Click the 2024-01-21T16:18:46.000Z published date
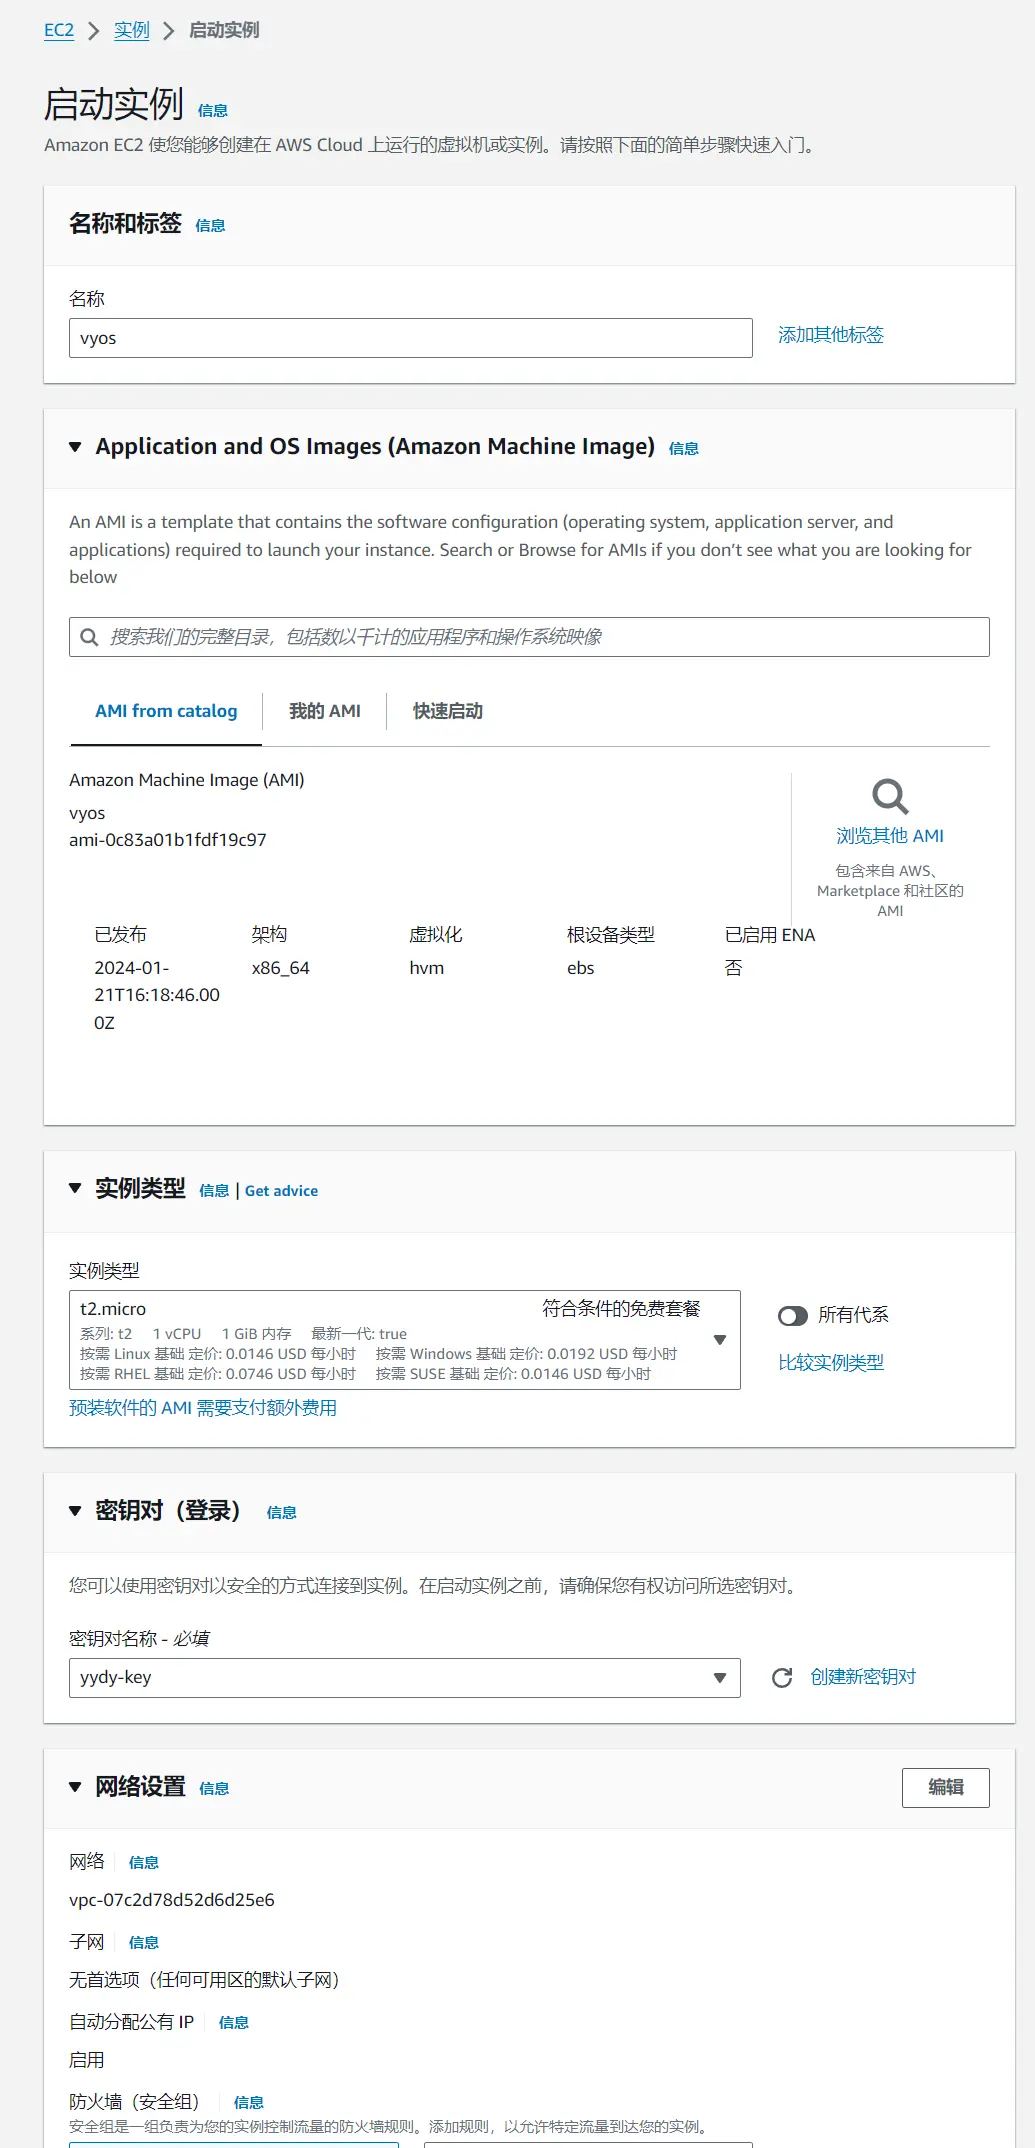The height and width of the screenshot is (2148, 1035). pos(157,995)
